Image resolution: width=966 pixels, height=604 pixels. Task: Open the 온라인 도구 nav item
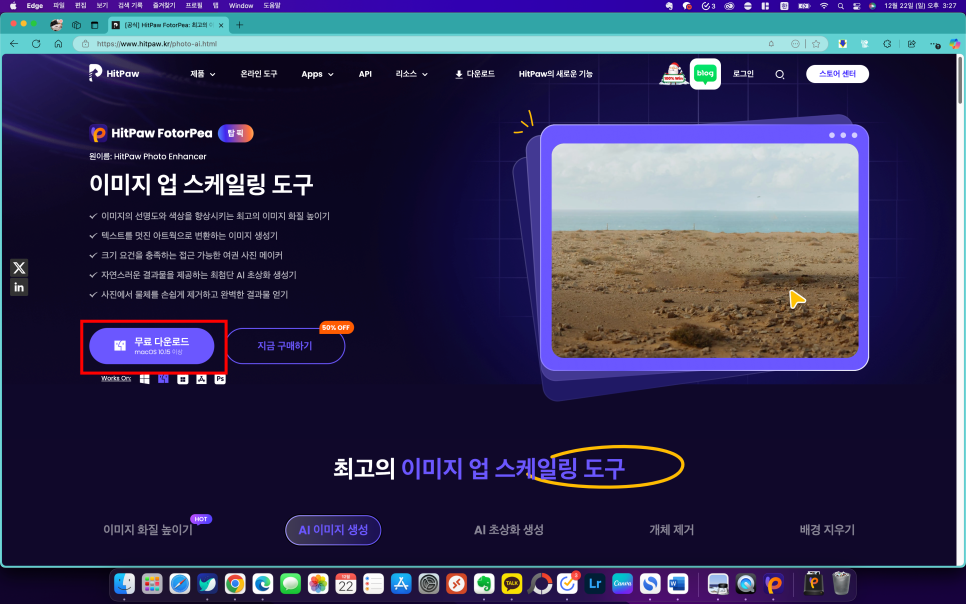point(259,74)
